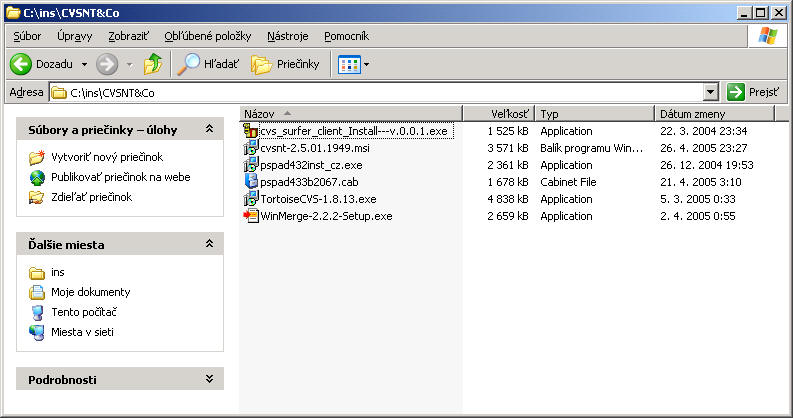Click the Views grid icon
The image size is (793, 418).
pyautogui.click(x=349, y=64)
